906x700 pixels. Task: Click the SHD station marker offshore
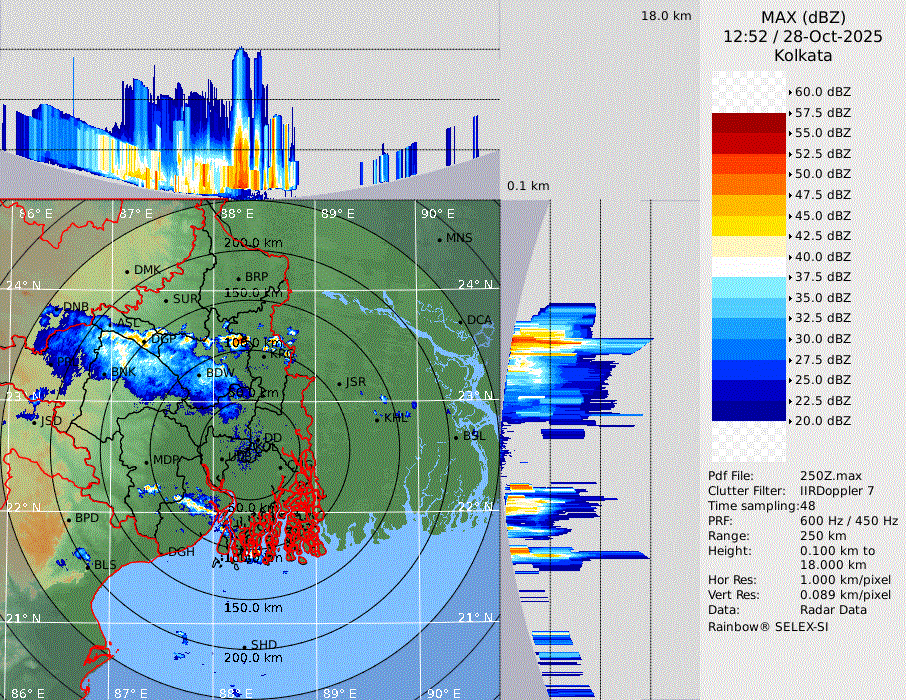244,645
